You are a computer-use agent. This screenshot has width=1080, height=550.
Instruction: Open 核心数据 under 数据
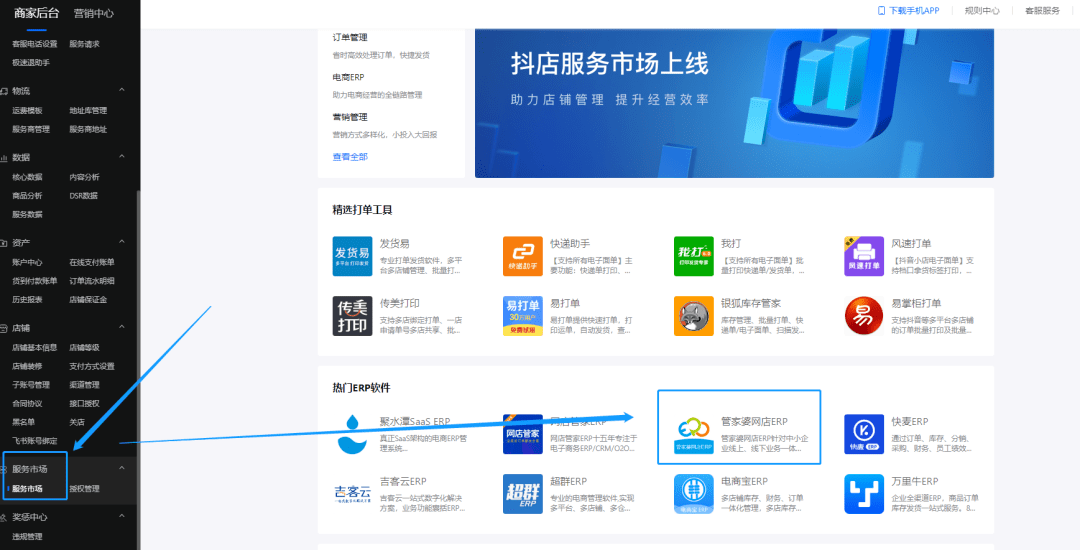(28, 178)
